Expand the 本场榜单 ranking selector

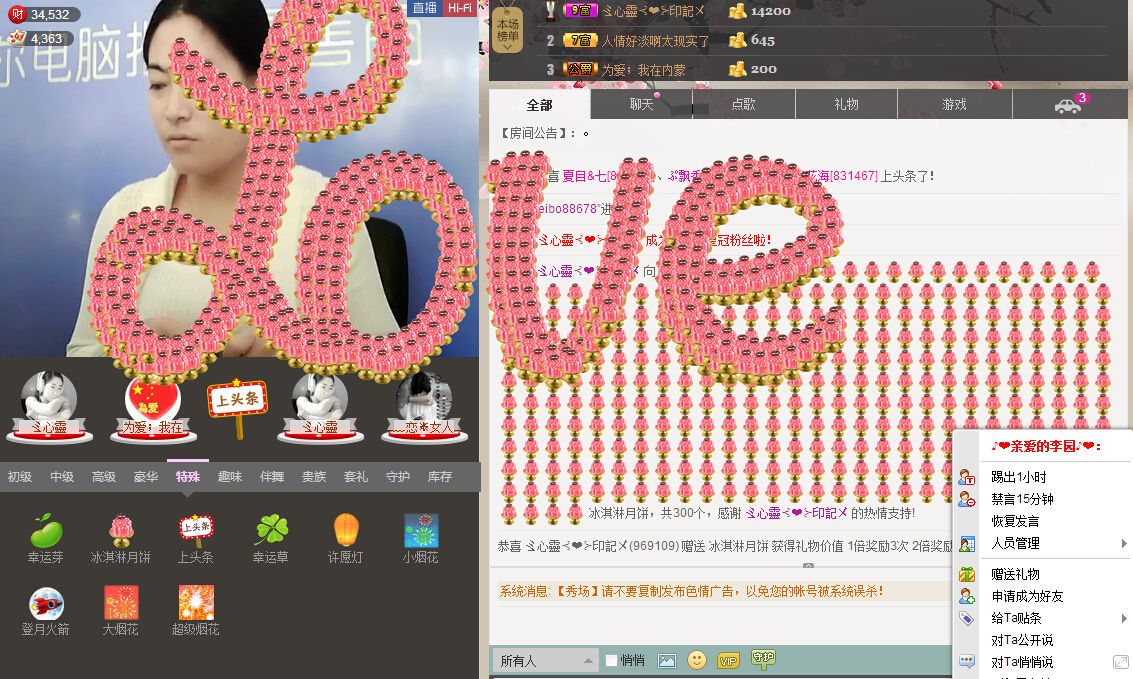[508, 32]
